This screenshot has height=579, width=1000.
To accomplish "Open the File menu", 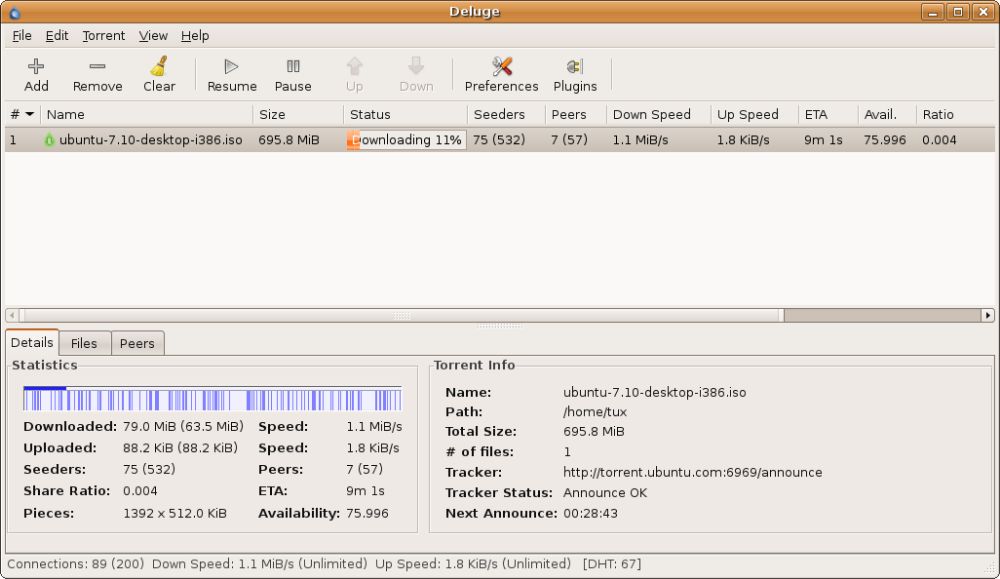I will click(22, 36).
